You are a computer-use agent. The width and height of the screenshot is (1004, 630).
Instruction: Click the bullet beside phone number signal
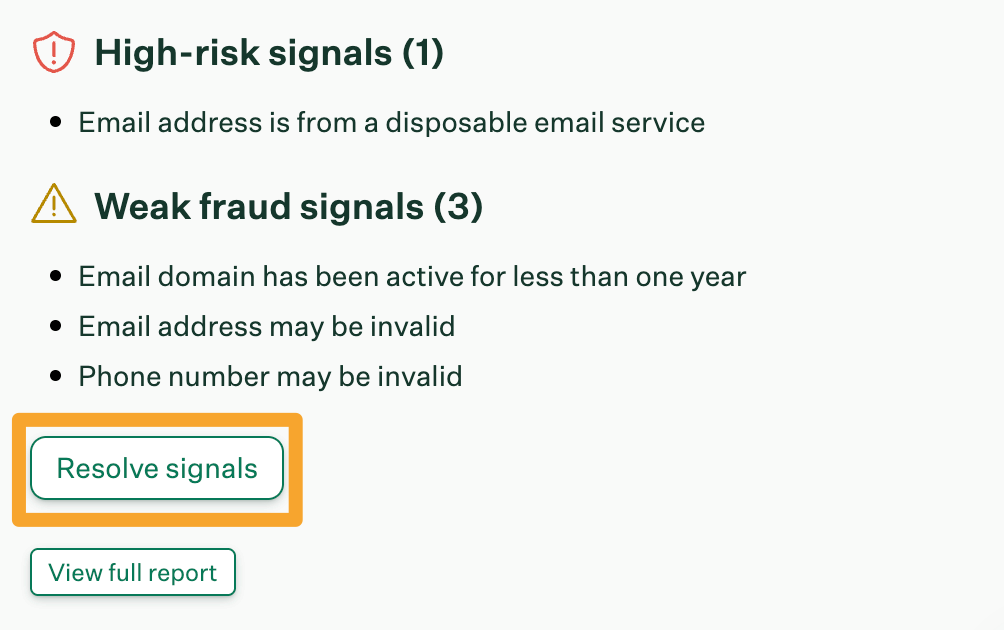(59, 376)
